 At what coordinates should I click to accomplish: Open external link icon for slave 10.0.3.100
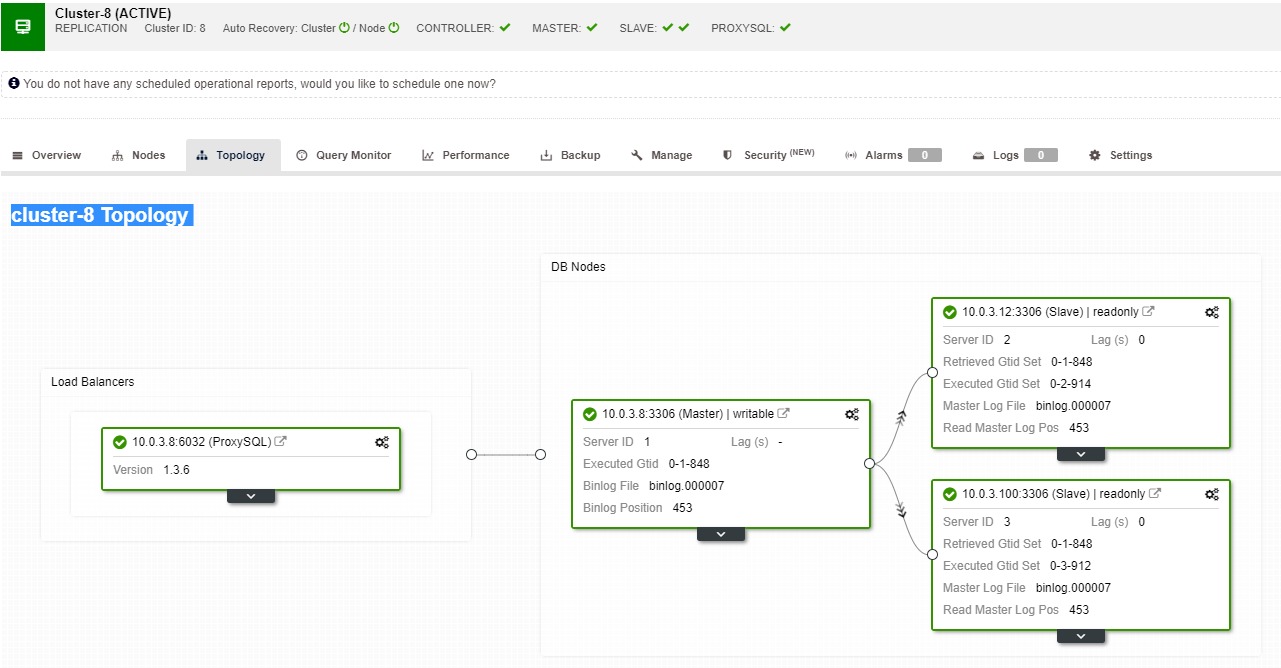click(x=1155, y=493)
